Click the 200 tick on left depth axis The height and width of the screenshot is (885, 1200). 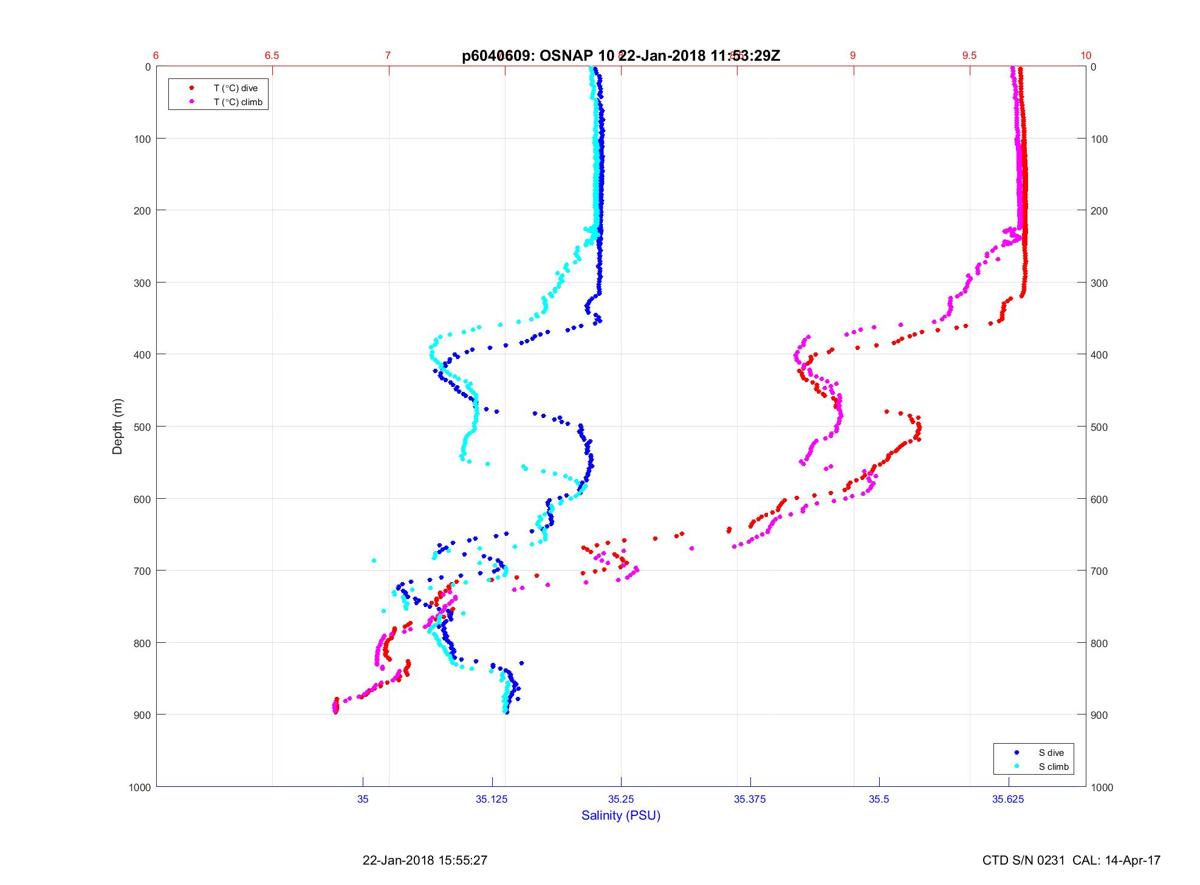141,211
